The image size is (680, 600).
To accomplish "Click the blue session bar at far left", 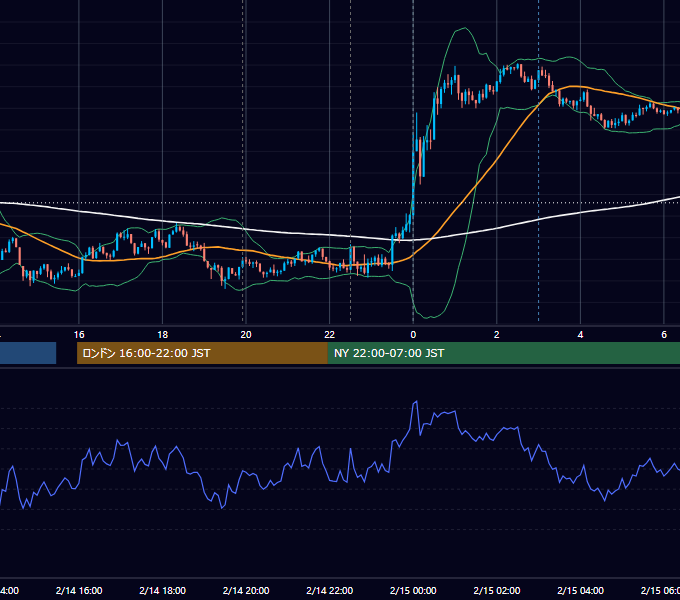I will tap(28, 353).
